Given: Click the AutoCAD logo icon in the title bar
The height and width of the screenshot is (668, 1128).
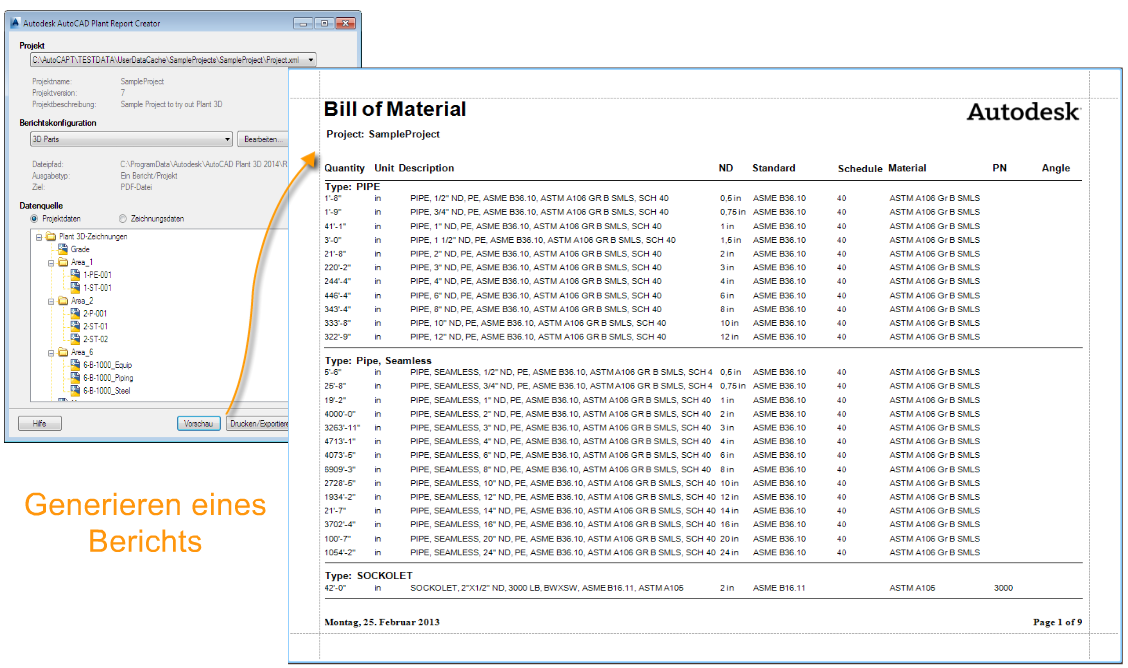Looking at the screenshot, I should point(15,23).
